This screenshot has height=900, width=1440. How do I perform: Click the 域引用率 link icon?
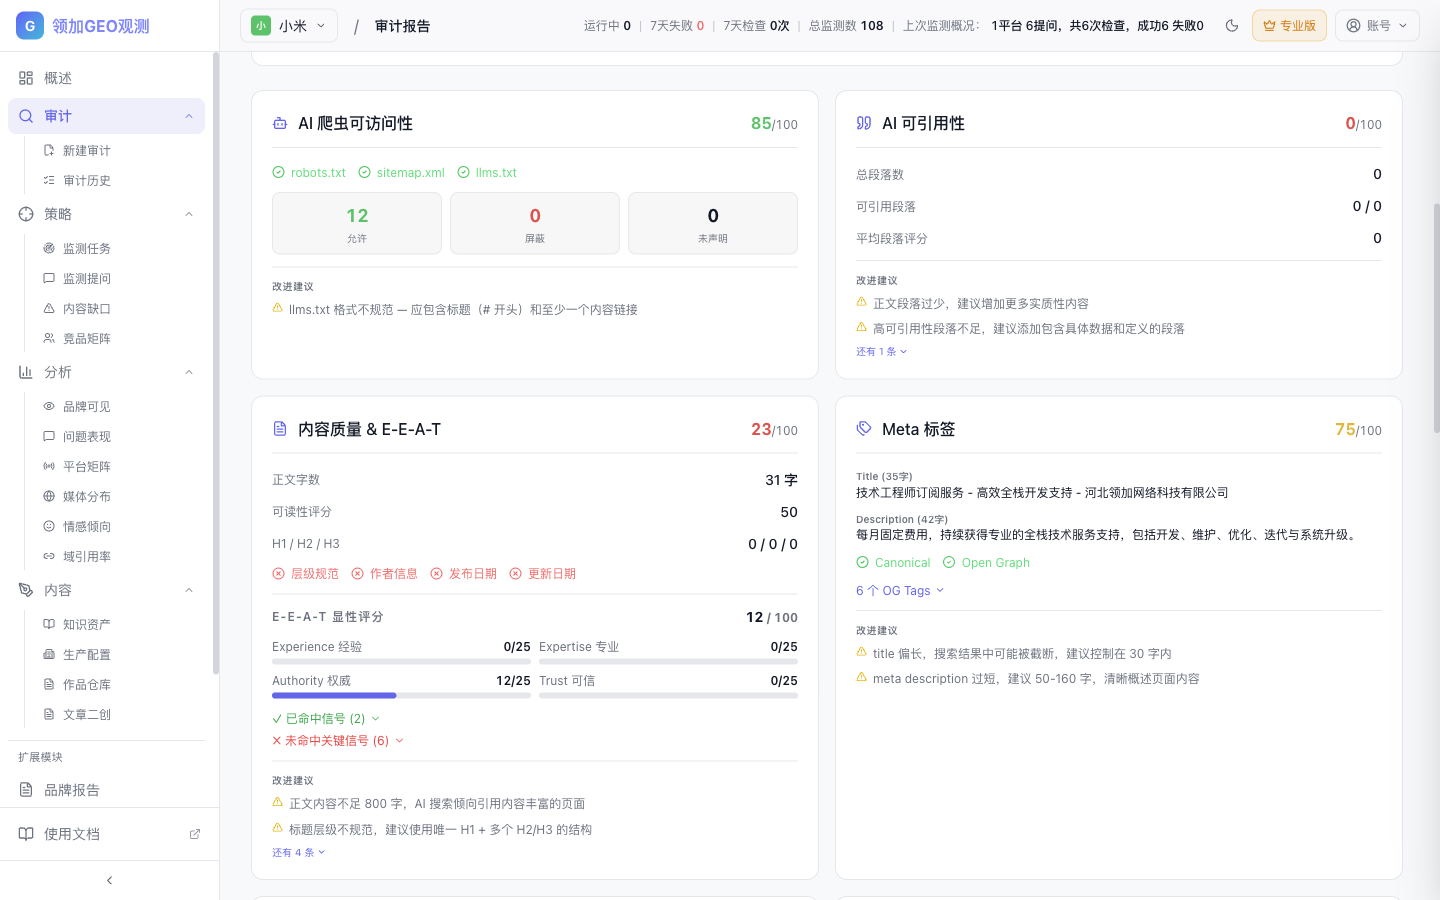point(49,556)
